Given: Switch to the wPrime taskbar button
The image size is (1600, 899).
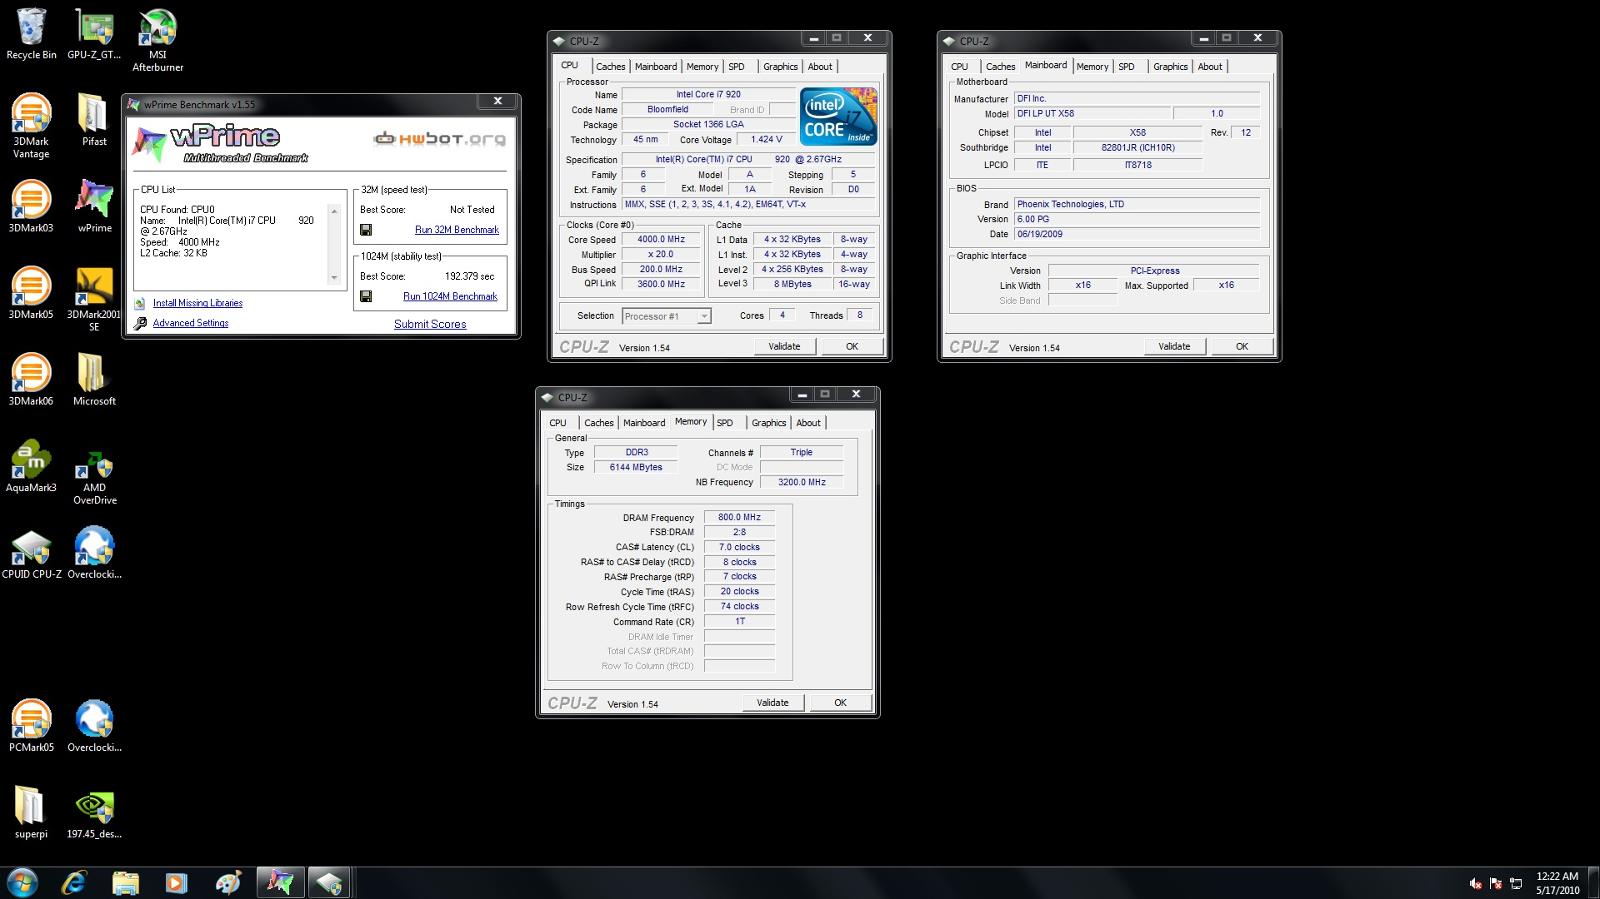Looking at the screenshot, I should pyautogui.click(x=280, y=883).
